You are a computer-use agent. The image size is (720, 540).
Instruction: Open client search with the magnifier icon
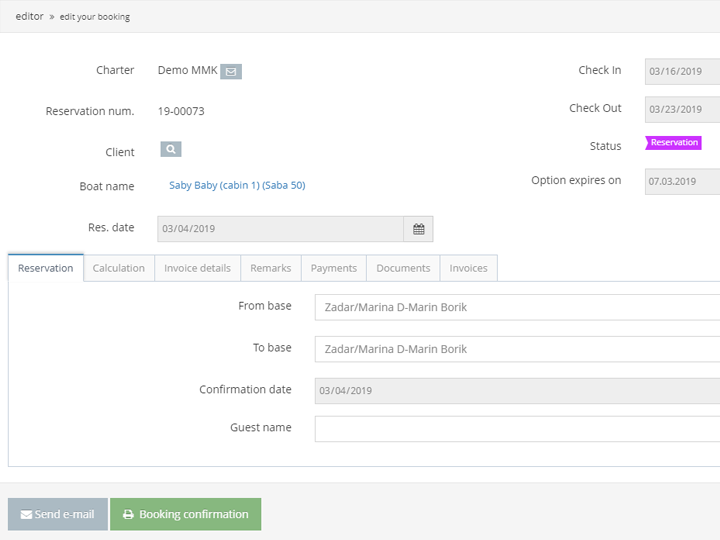(171, 150)
